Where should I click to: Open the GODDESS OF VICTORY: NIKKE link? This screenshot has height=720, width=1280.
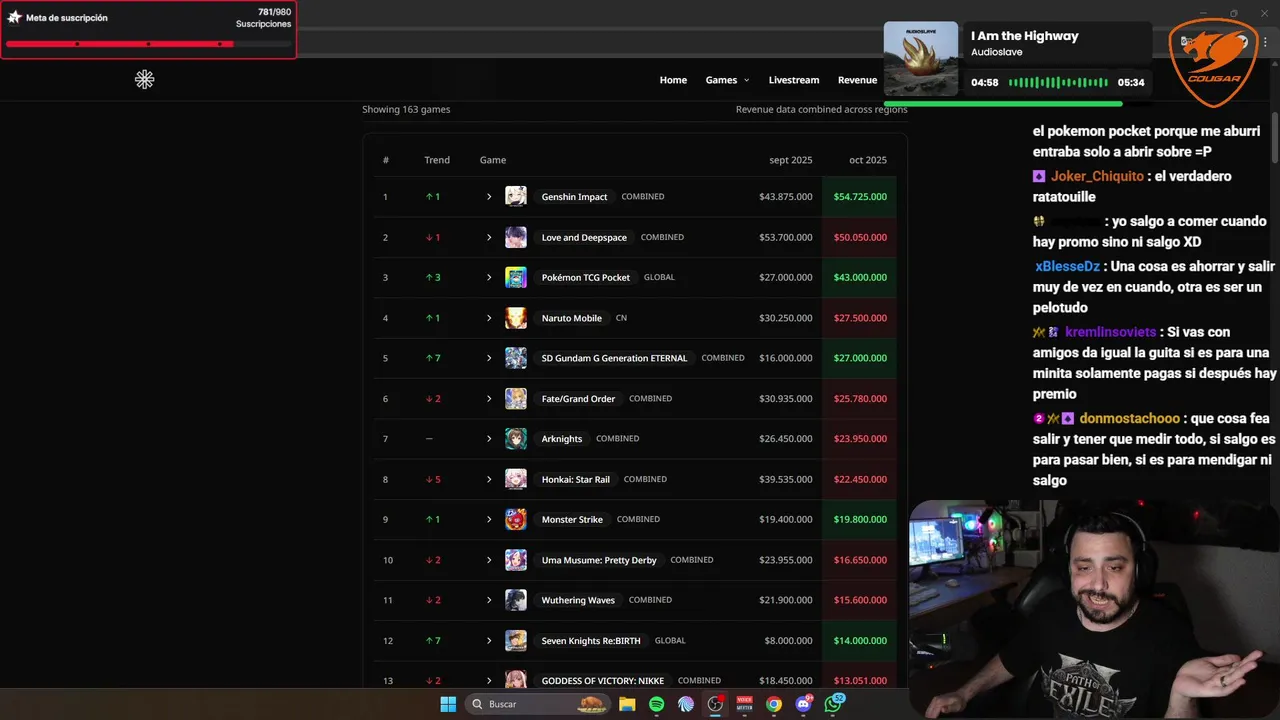coord(602,681)
